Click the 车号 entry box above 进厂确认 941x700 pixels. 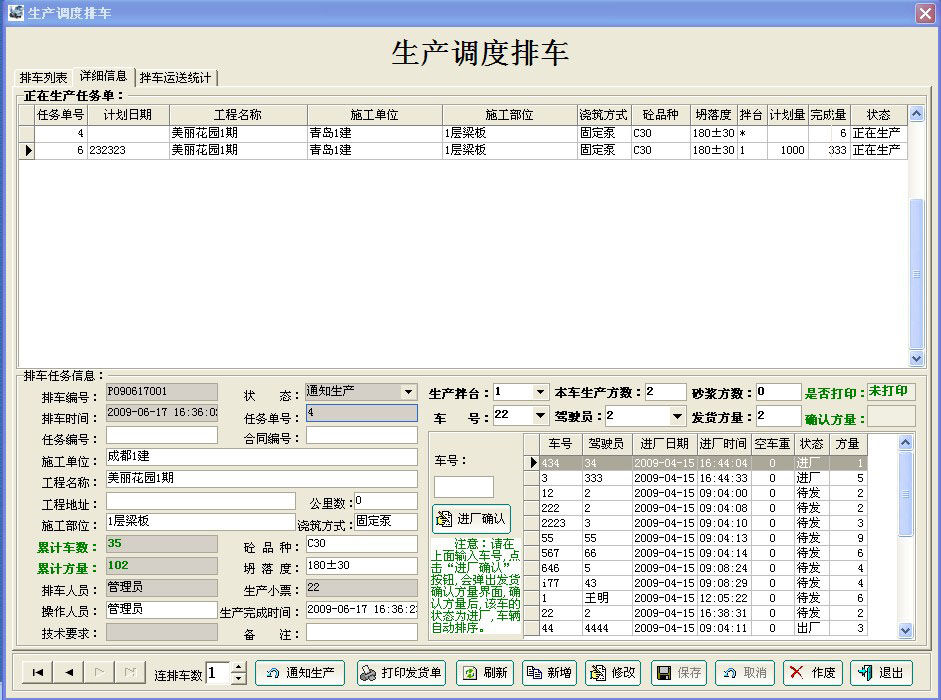tap(463, 487)
